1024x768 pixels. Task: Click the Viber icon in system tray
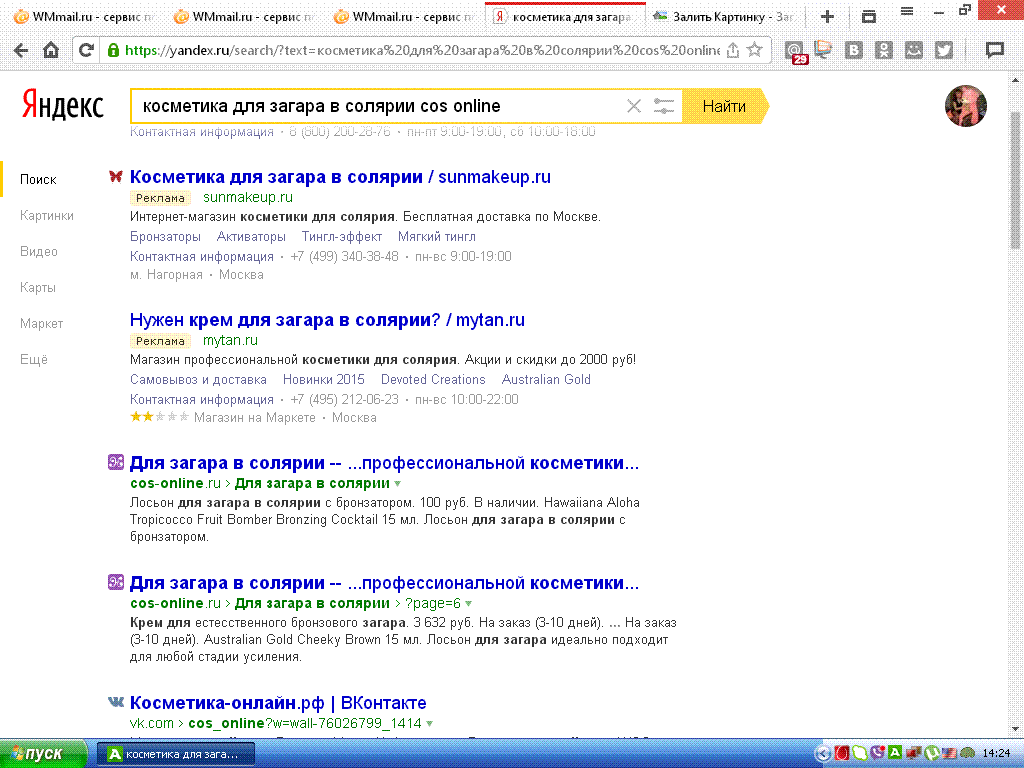pos(877,753)
